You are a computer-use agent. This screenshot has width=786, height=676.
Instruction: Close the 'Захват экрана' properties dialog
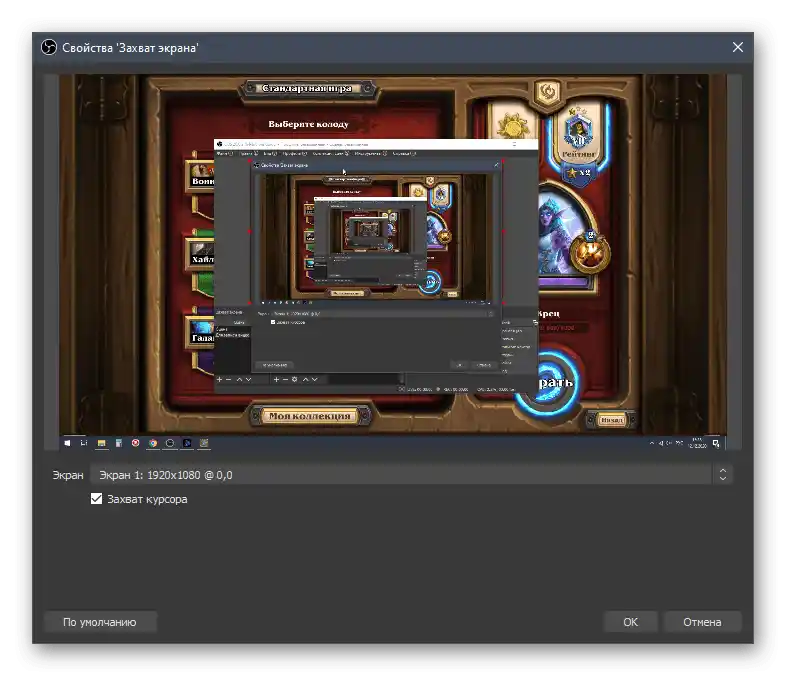point(737,47)
